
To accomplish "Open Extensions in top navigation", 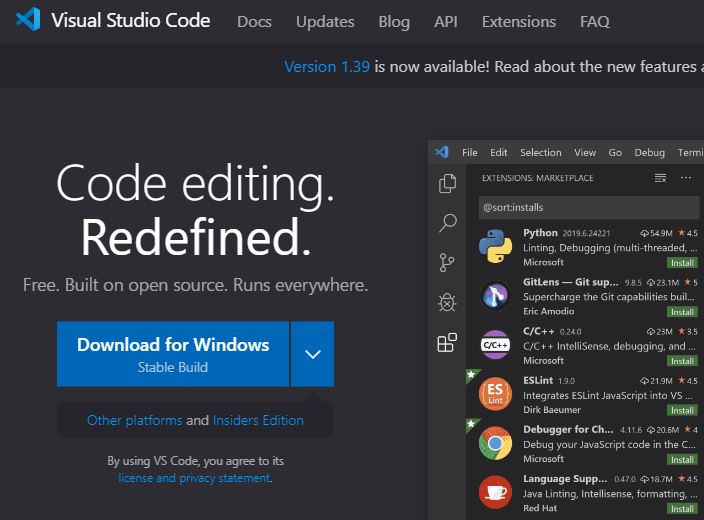I will click(519, 22).
